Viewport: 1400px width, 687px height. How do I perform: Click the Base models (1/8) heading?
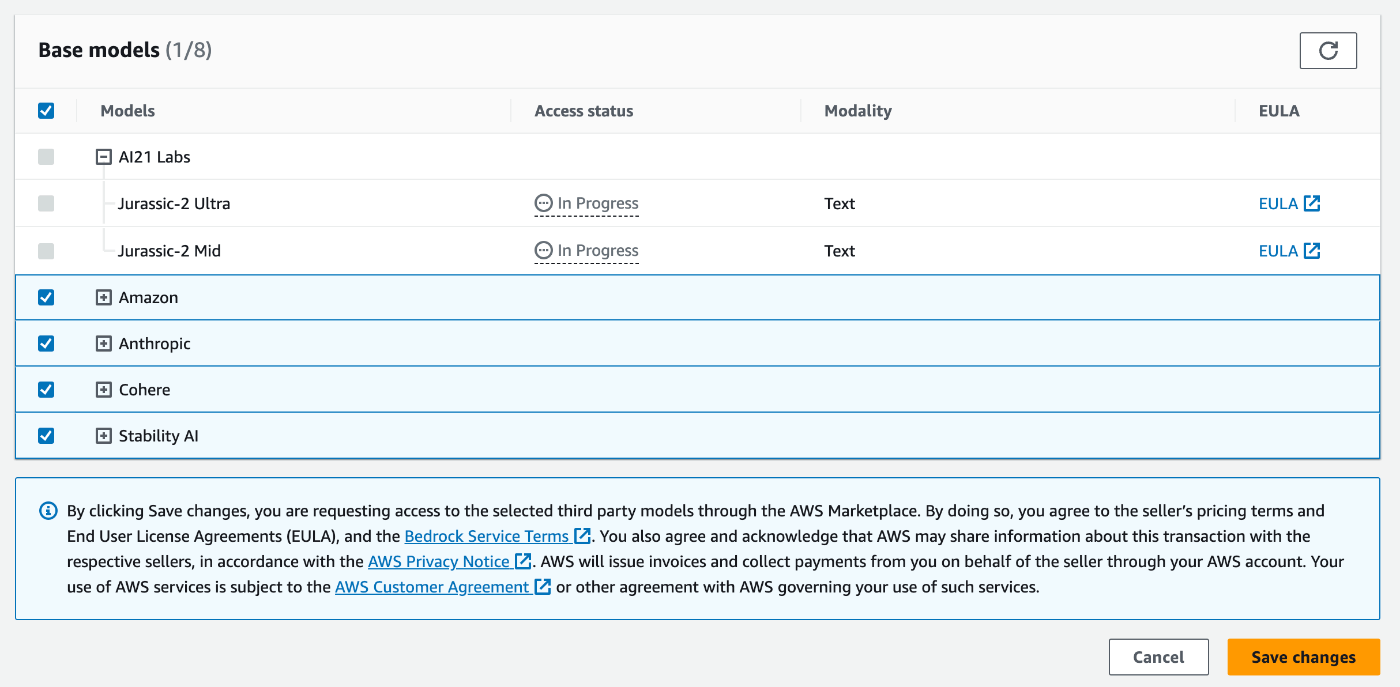click(x=125, y=50)
